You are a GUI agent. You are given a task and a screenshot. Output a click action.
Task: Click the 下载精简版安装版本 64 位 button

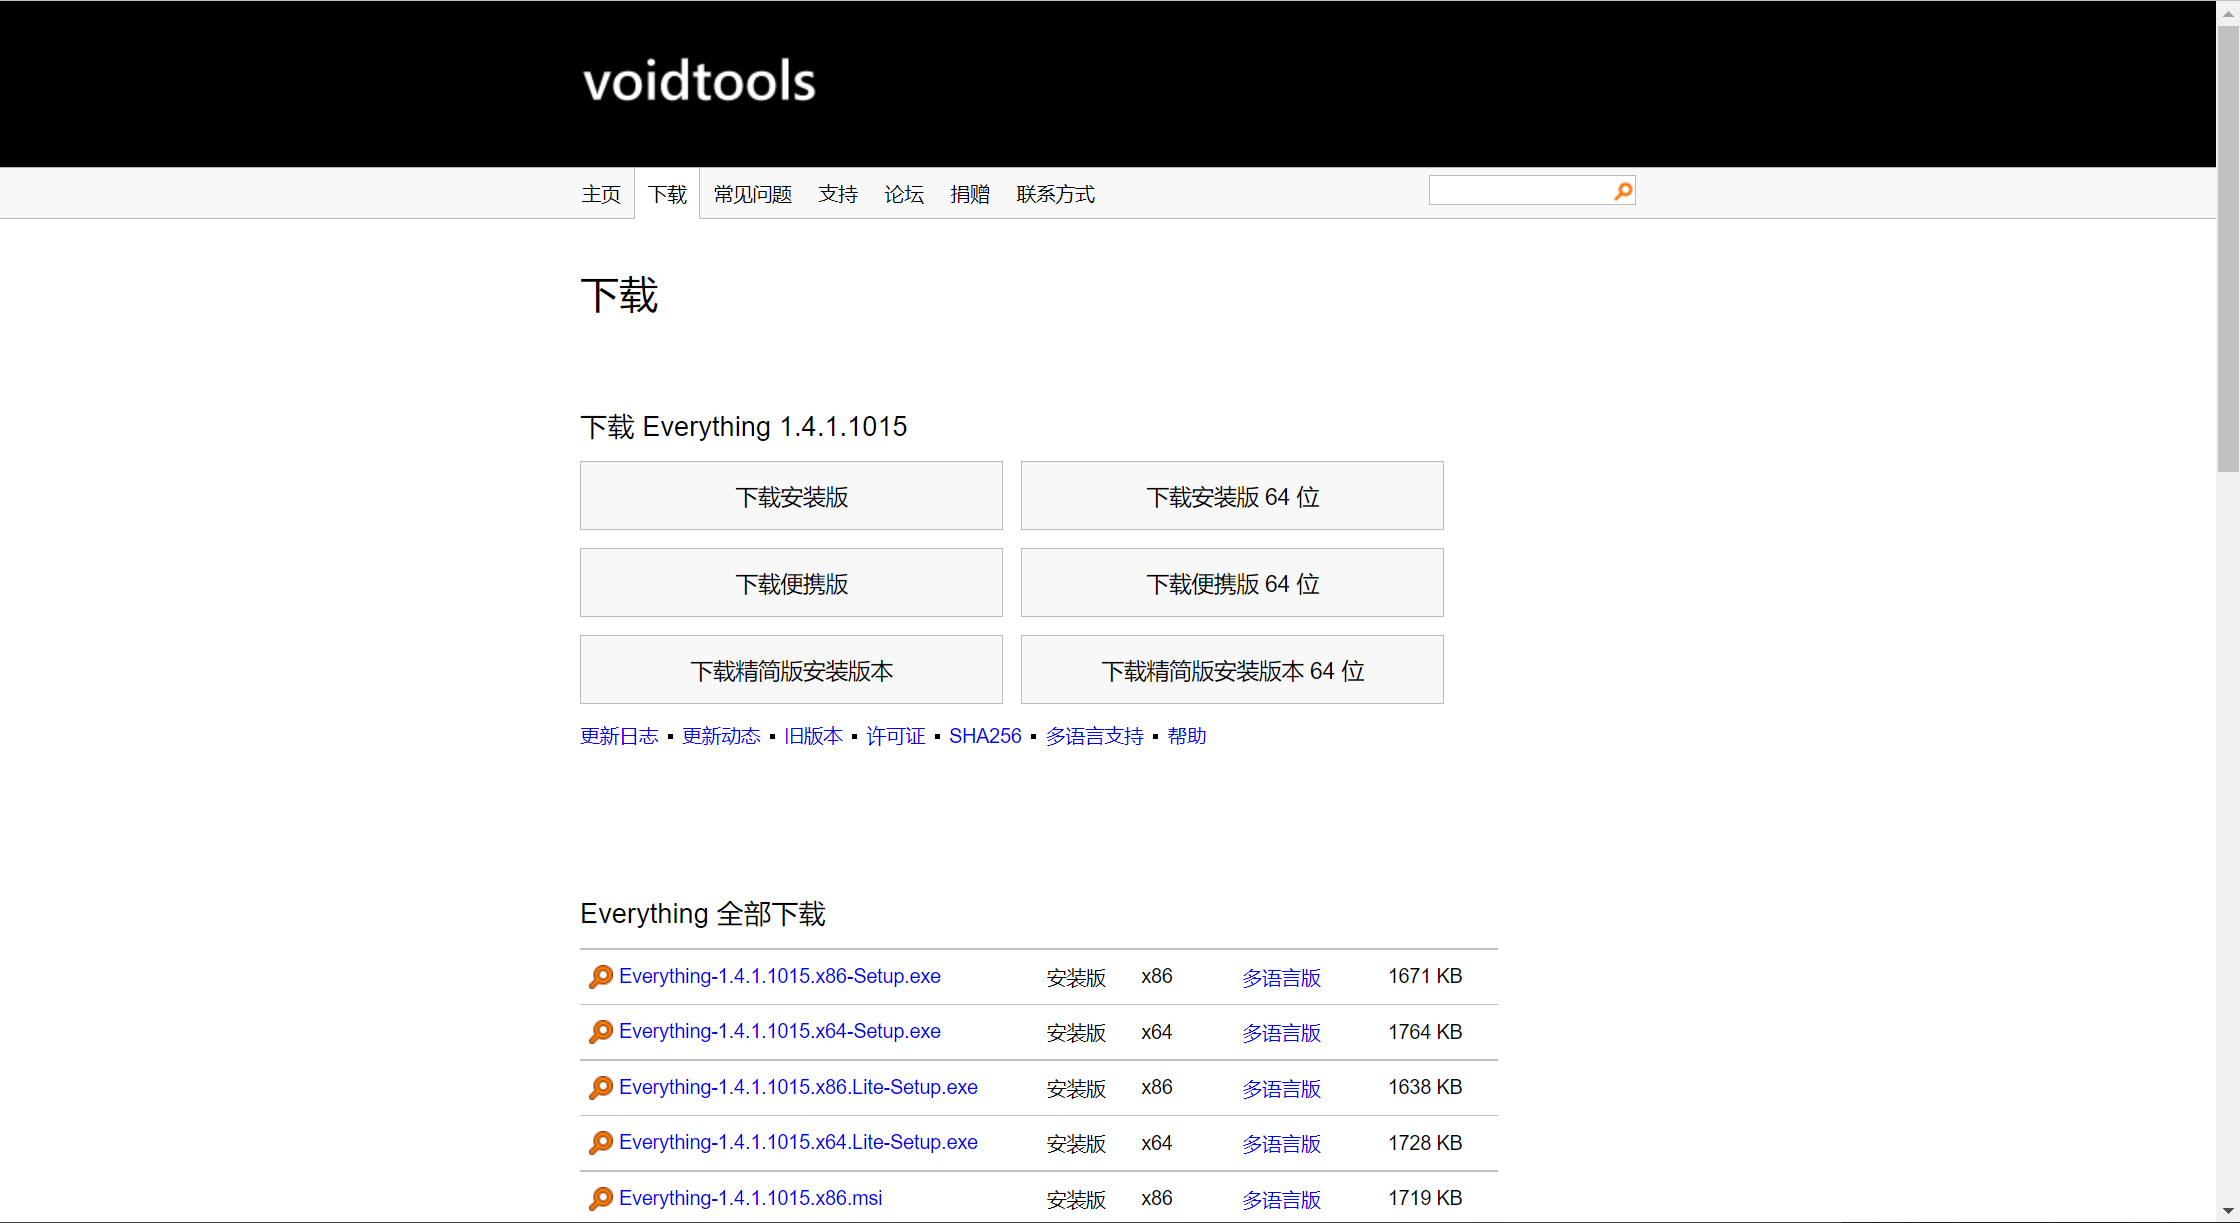click(1232, 670)
